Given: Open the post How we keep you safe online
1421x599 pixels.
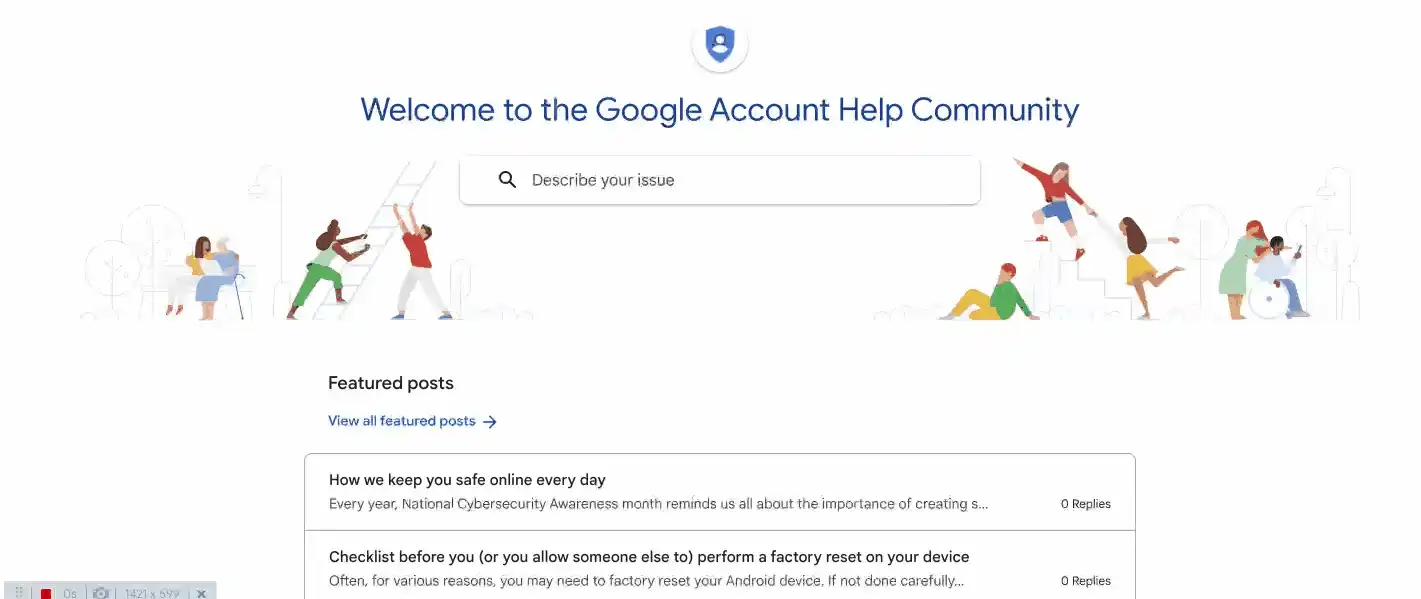Looking at the screenshot, I should (467, 479).
